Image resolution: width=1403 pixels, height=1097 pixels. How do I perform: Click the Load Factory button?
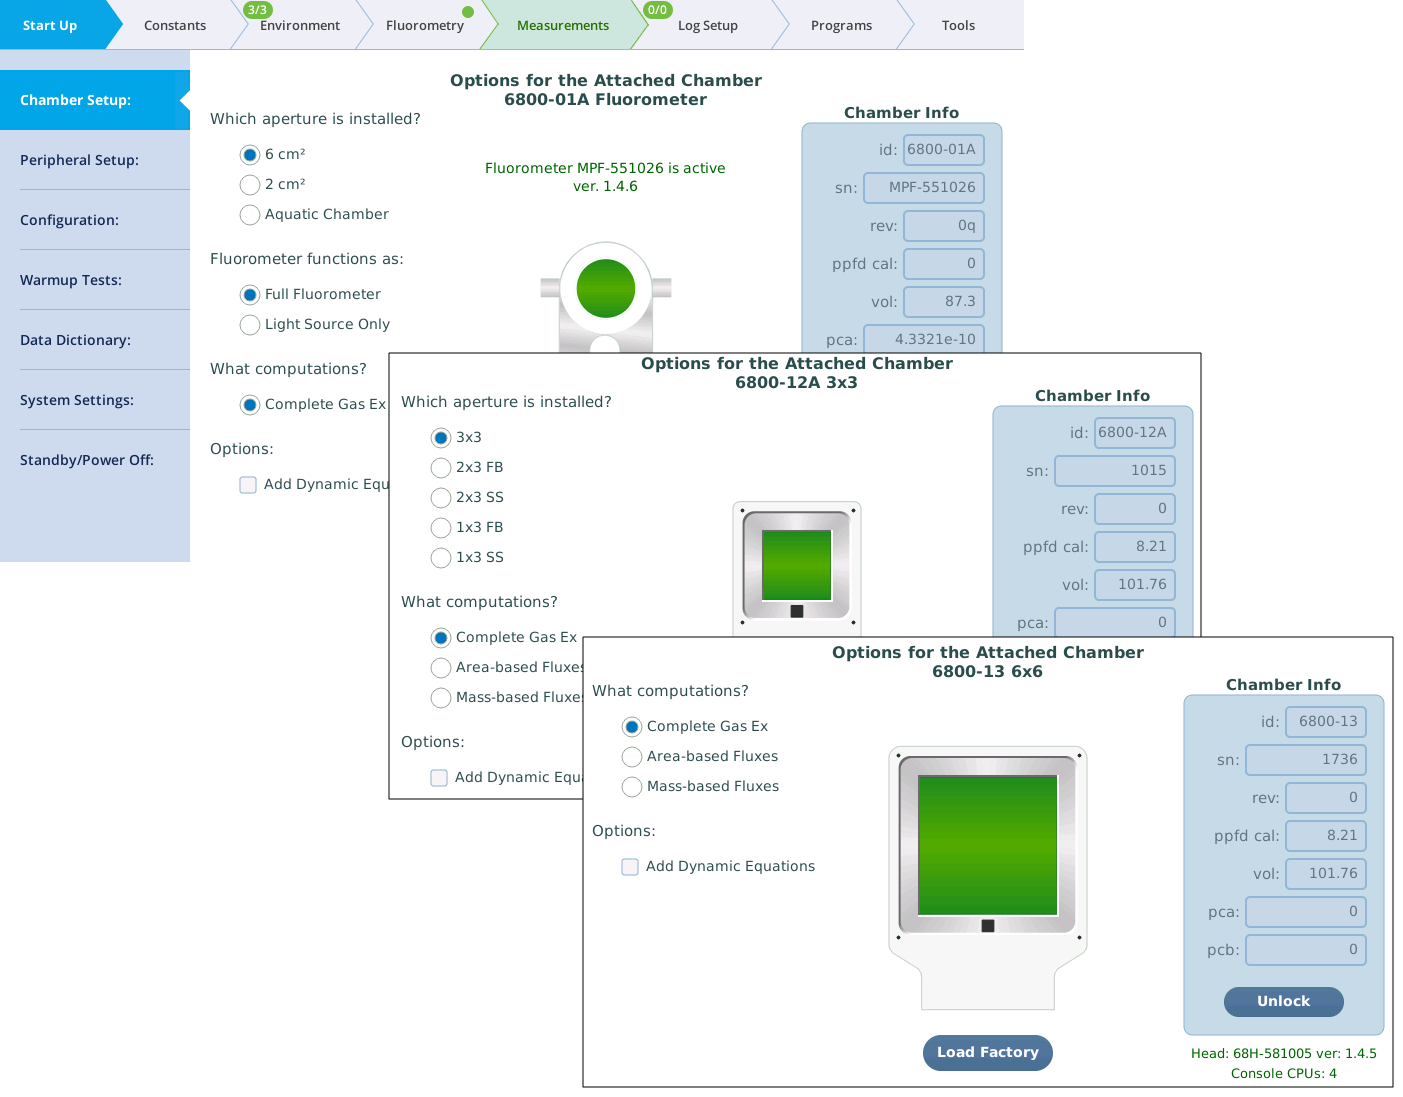pos(988,1053)
